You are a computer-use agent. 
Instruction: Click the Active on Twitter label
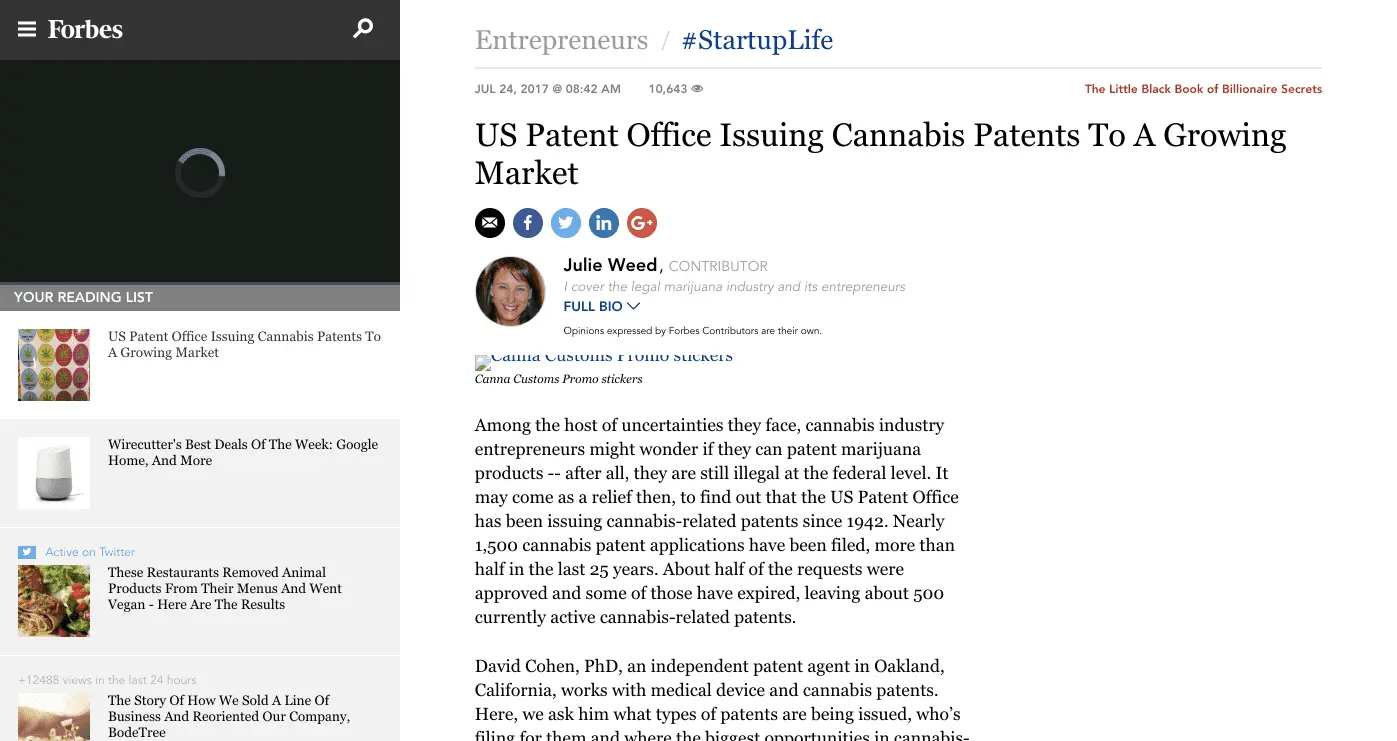[89, 552]
